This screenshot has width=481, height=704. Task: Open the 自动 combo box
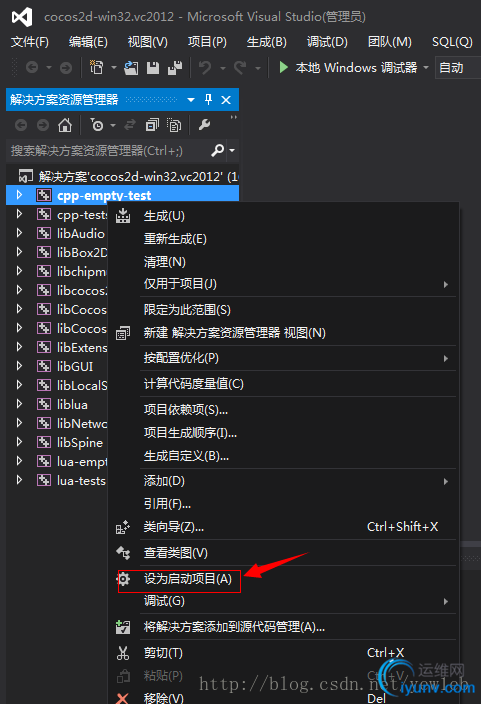(x=458, y=68)
